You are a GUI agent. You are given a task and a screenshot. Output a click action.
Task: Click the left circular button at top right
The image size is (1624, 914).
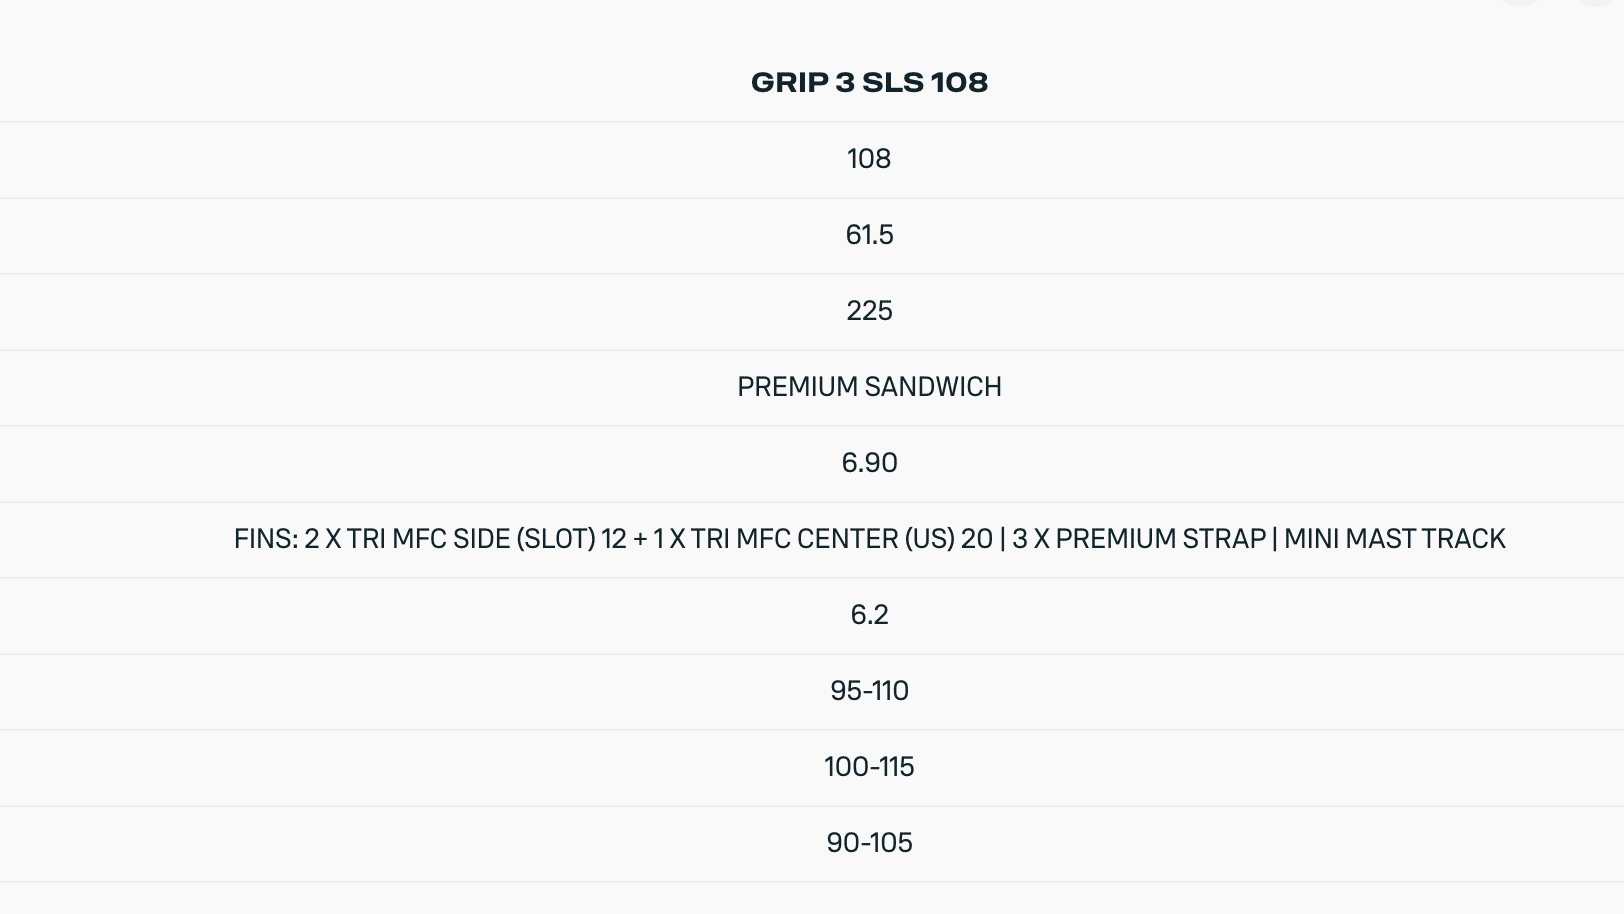coord(1520,2)
